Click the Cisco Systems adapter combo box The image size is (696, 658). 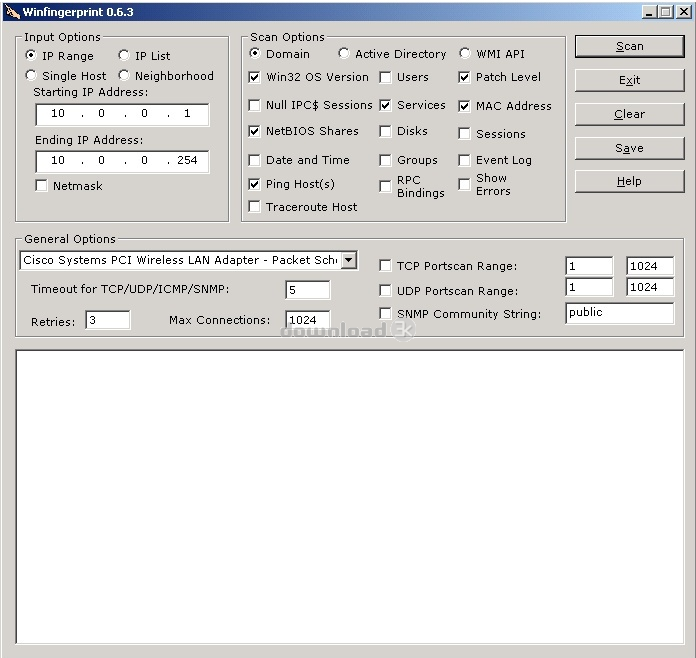click(189, 260)
